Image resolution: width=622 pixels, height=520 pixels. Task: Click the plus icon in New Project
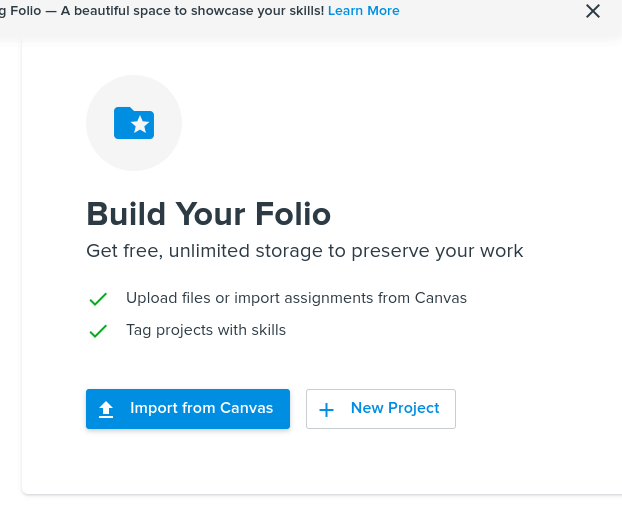[x=326, y=409]
